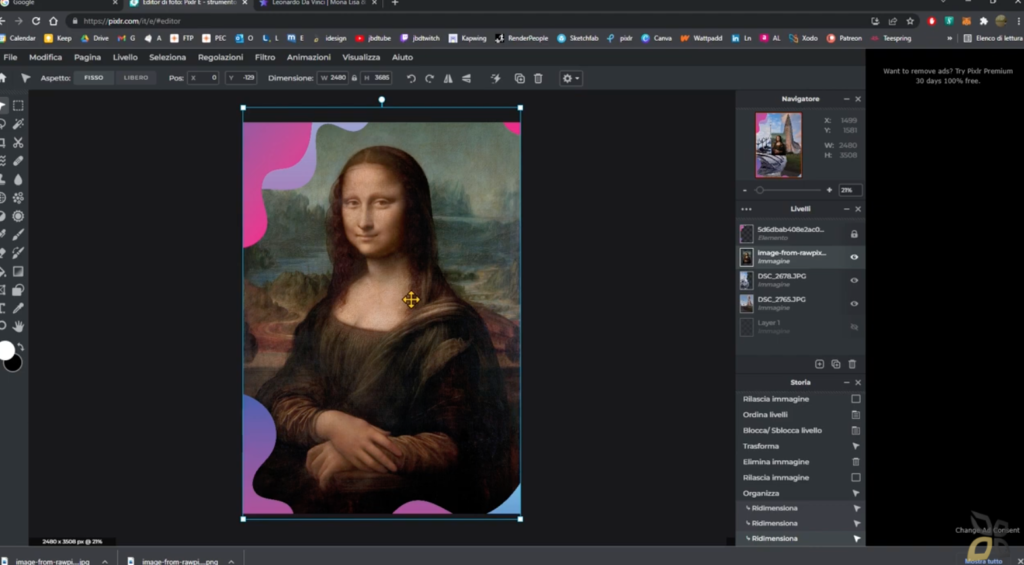This screenshot has width=1024, height=565.
Task: Hide the DSC_2678.JPG layer
Action: click(x=854, y=280)
